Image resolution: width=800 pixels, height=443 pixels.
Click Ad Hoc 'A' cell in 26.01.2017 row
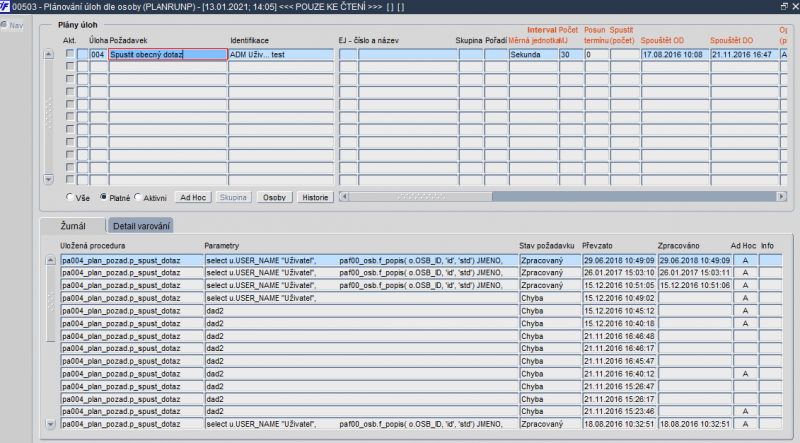(x=745, y=273)
